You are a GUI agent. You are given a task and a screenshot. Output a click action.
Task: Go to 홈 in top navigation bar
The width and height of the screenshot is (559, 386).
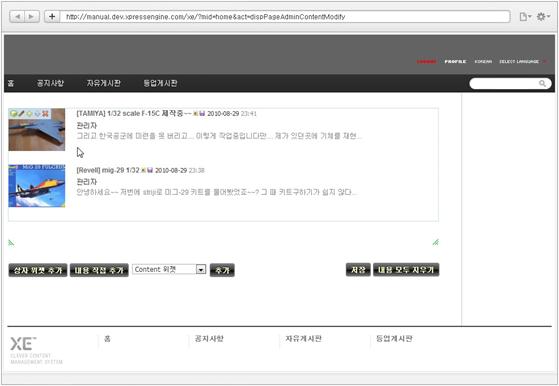coord(11,83)
